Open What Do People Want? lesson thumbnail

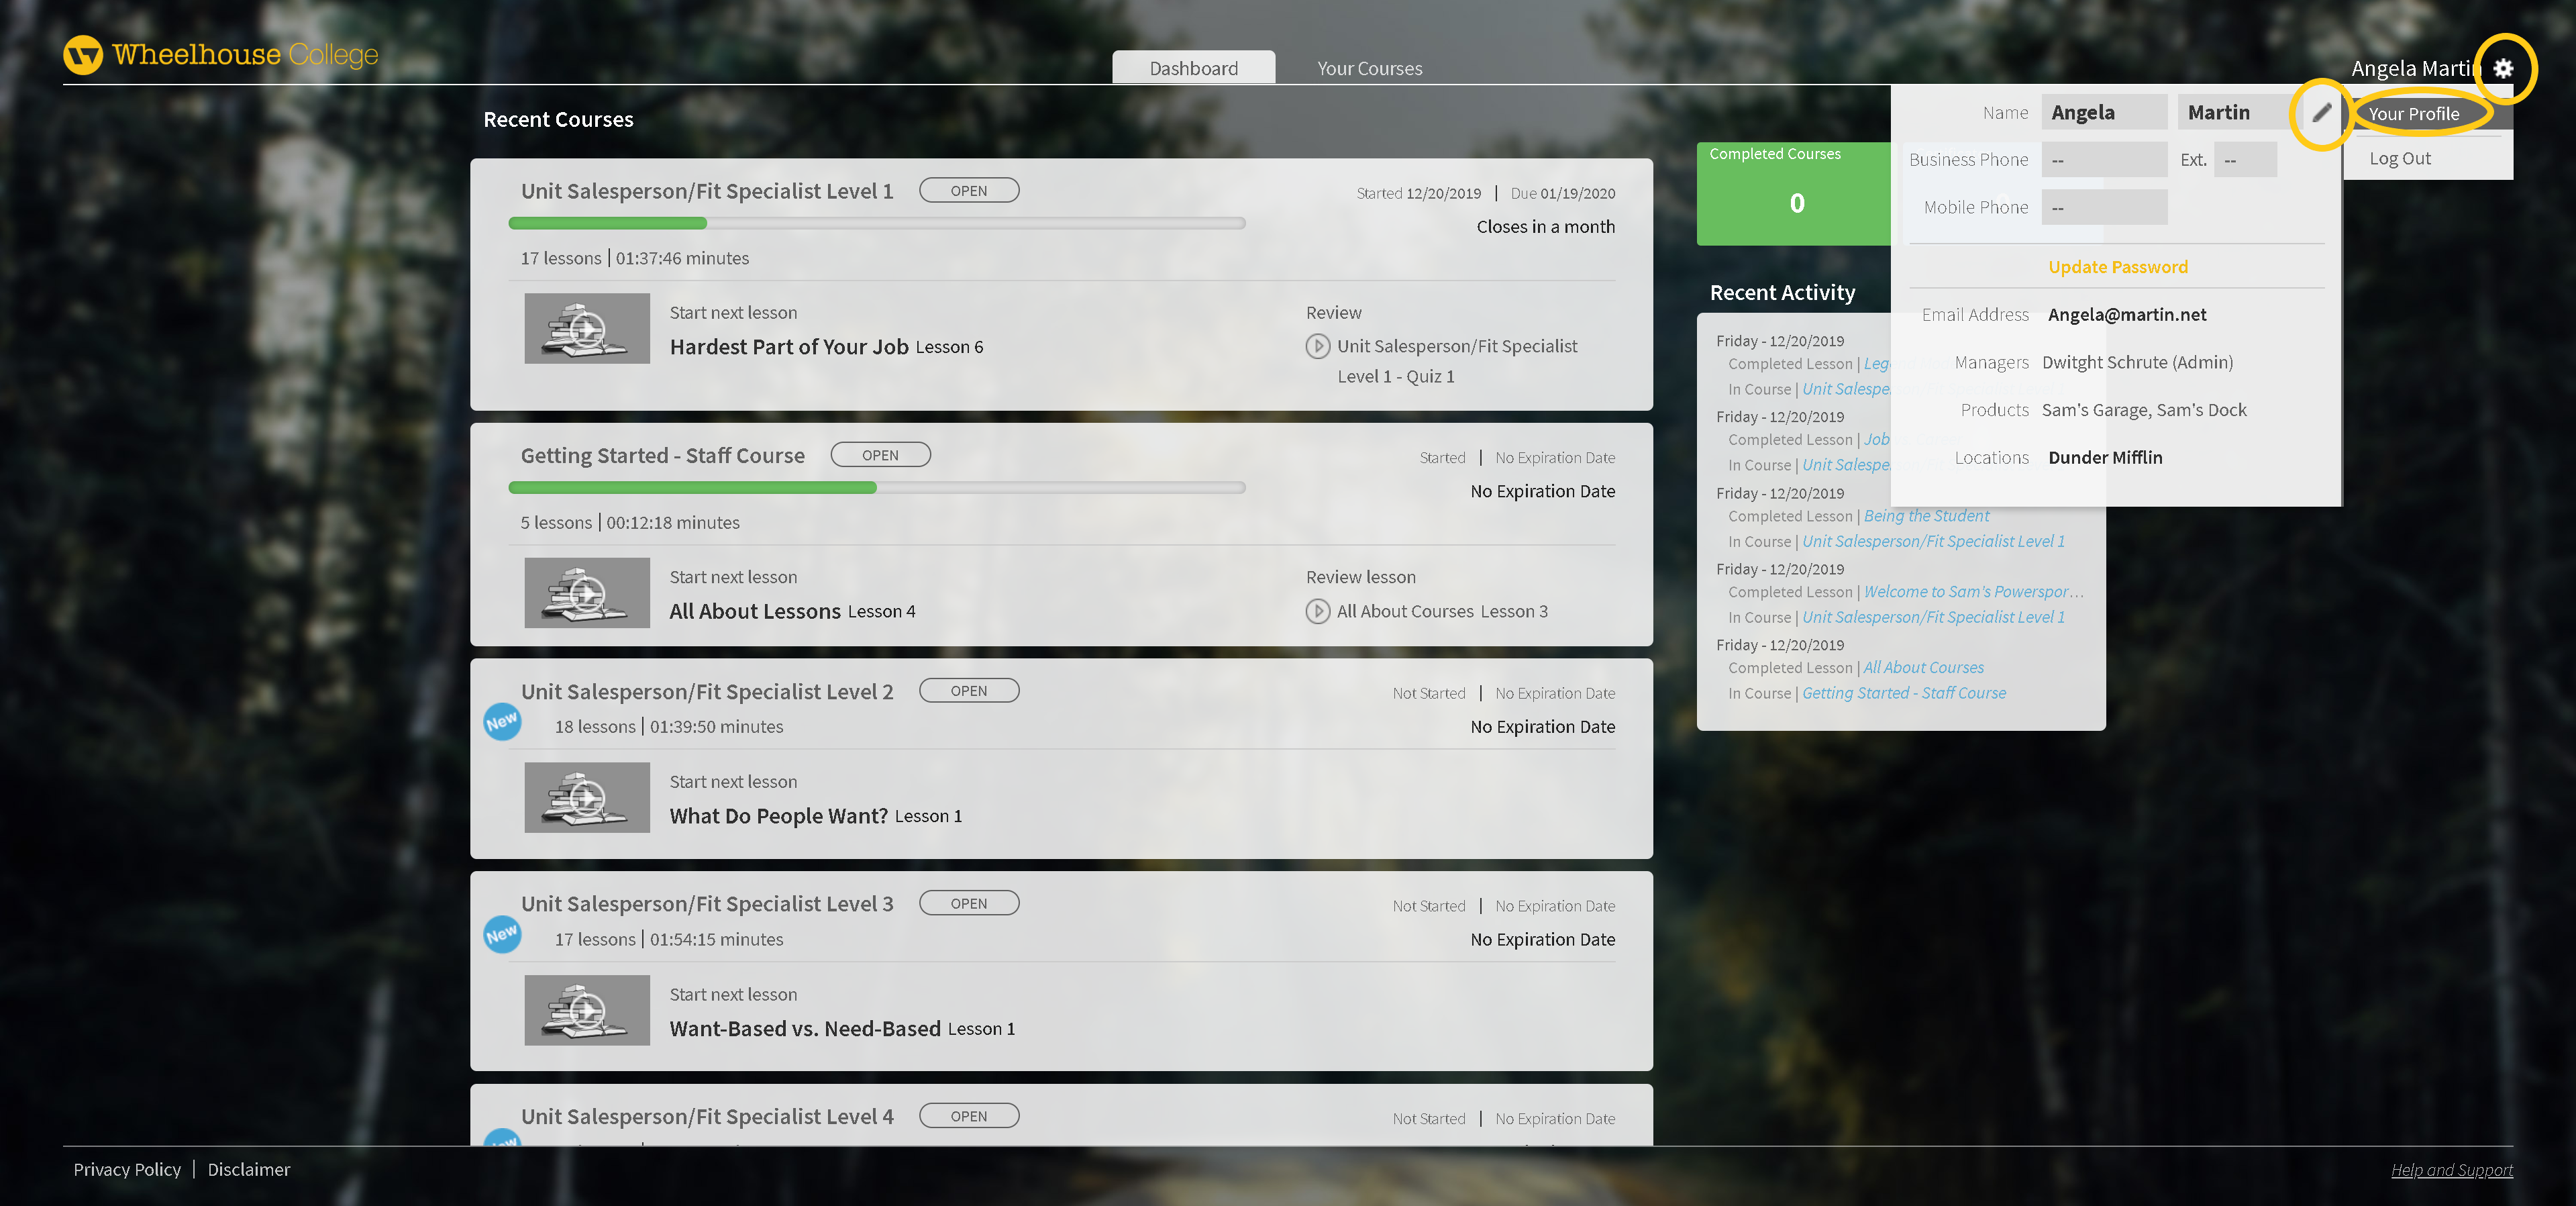click(587, 797)
